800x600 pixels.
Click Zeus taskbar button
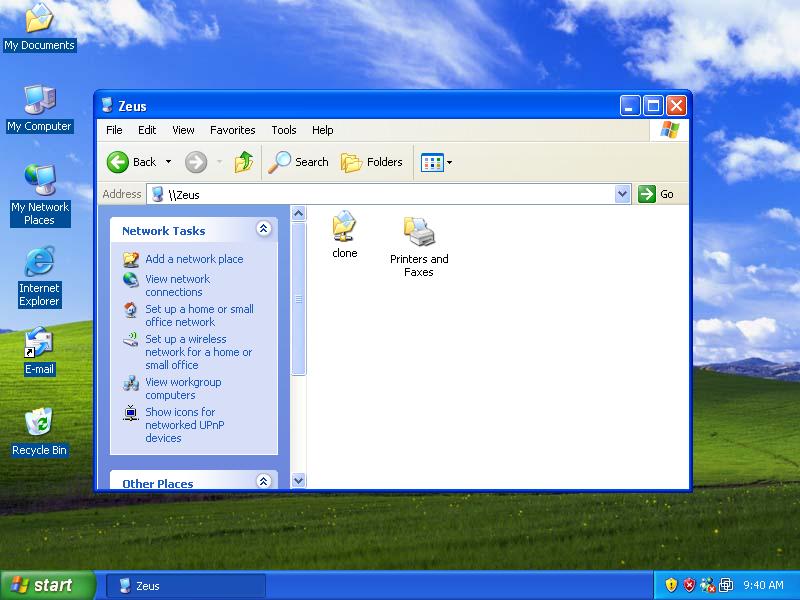(186, 586)
